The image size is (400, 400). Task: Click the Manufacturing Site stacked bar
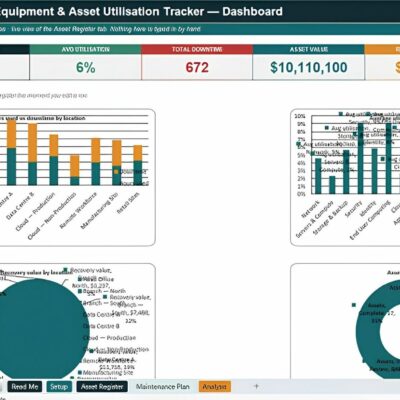tap(117, 163)
